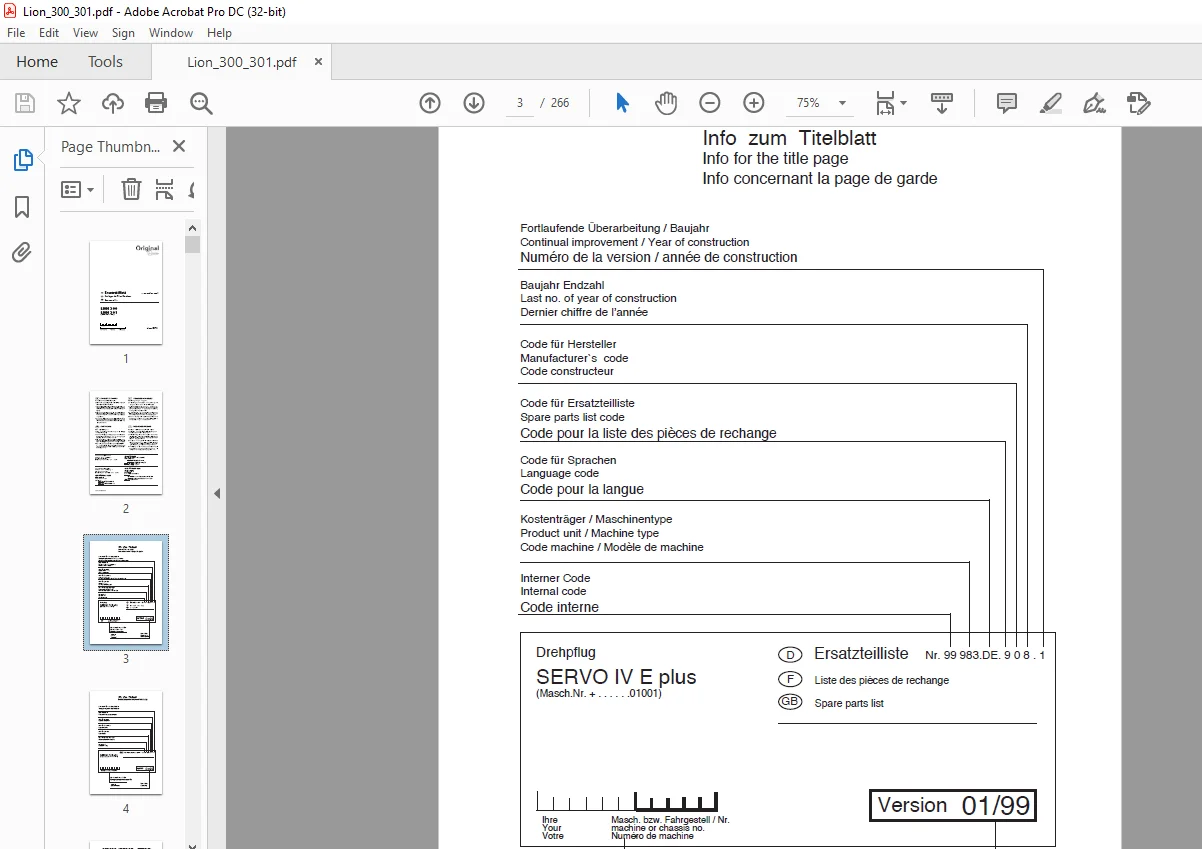Viewport: 1202px width, 849px height.
Task: Add a comment with the sticky note icon
Action: [x=1007, y=103]
